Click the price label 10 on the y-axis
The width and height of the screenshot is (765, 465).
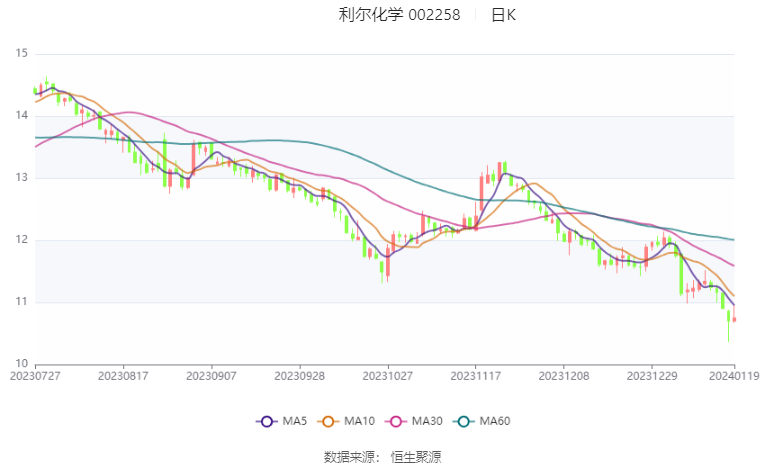(x=21, y=364)
